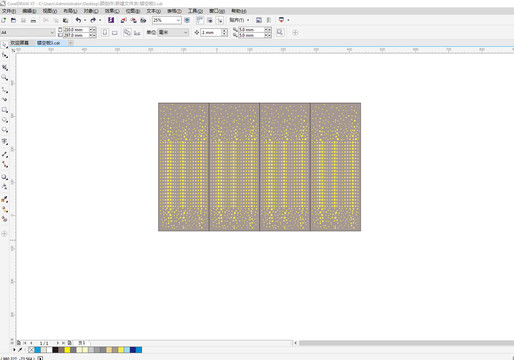Click the Redo arrow icon
The height and width of the screenshot is (360, 514).
93,20
